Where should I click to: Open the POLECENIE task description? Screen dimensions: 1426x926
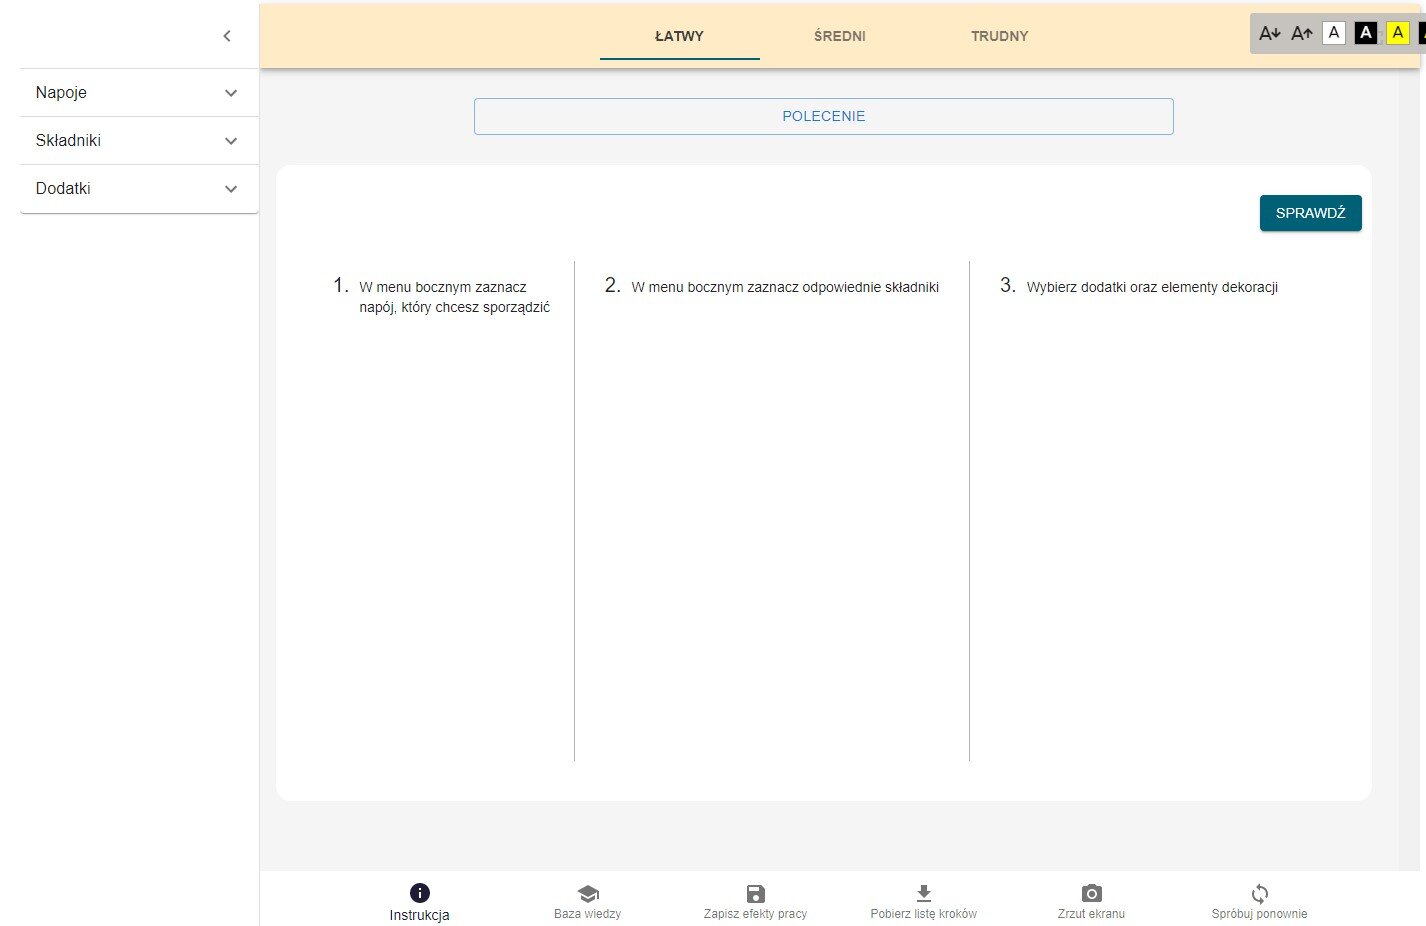tap(823, 116)
